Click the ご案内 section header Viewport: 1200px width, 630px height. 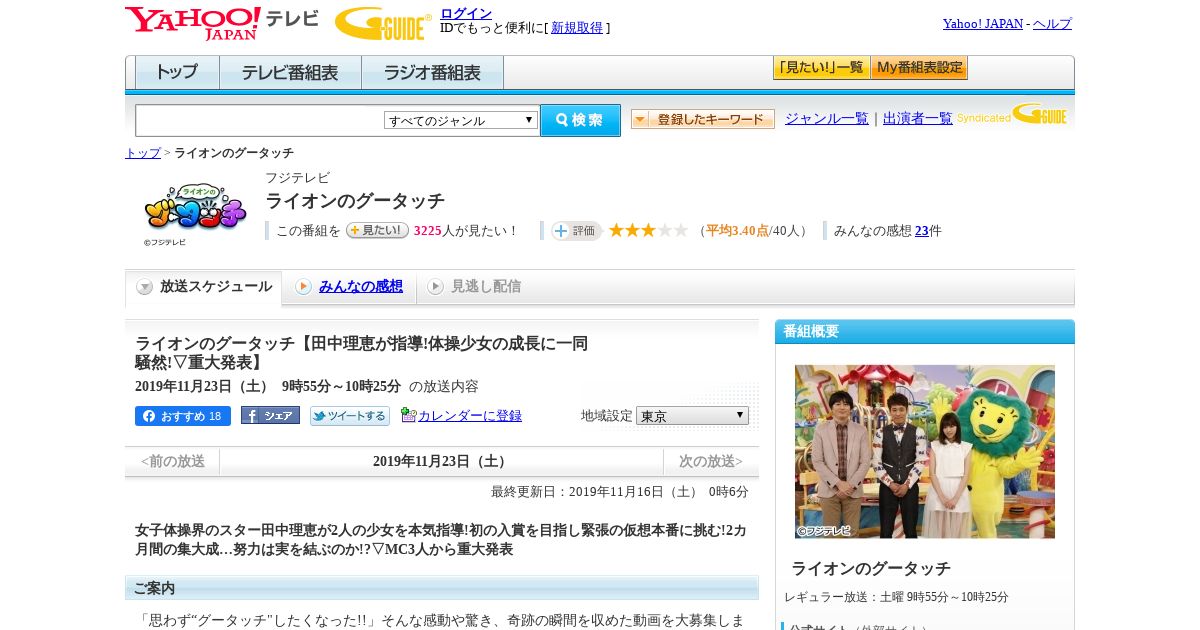(442, 588)
